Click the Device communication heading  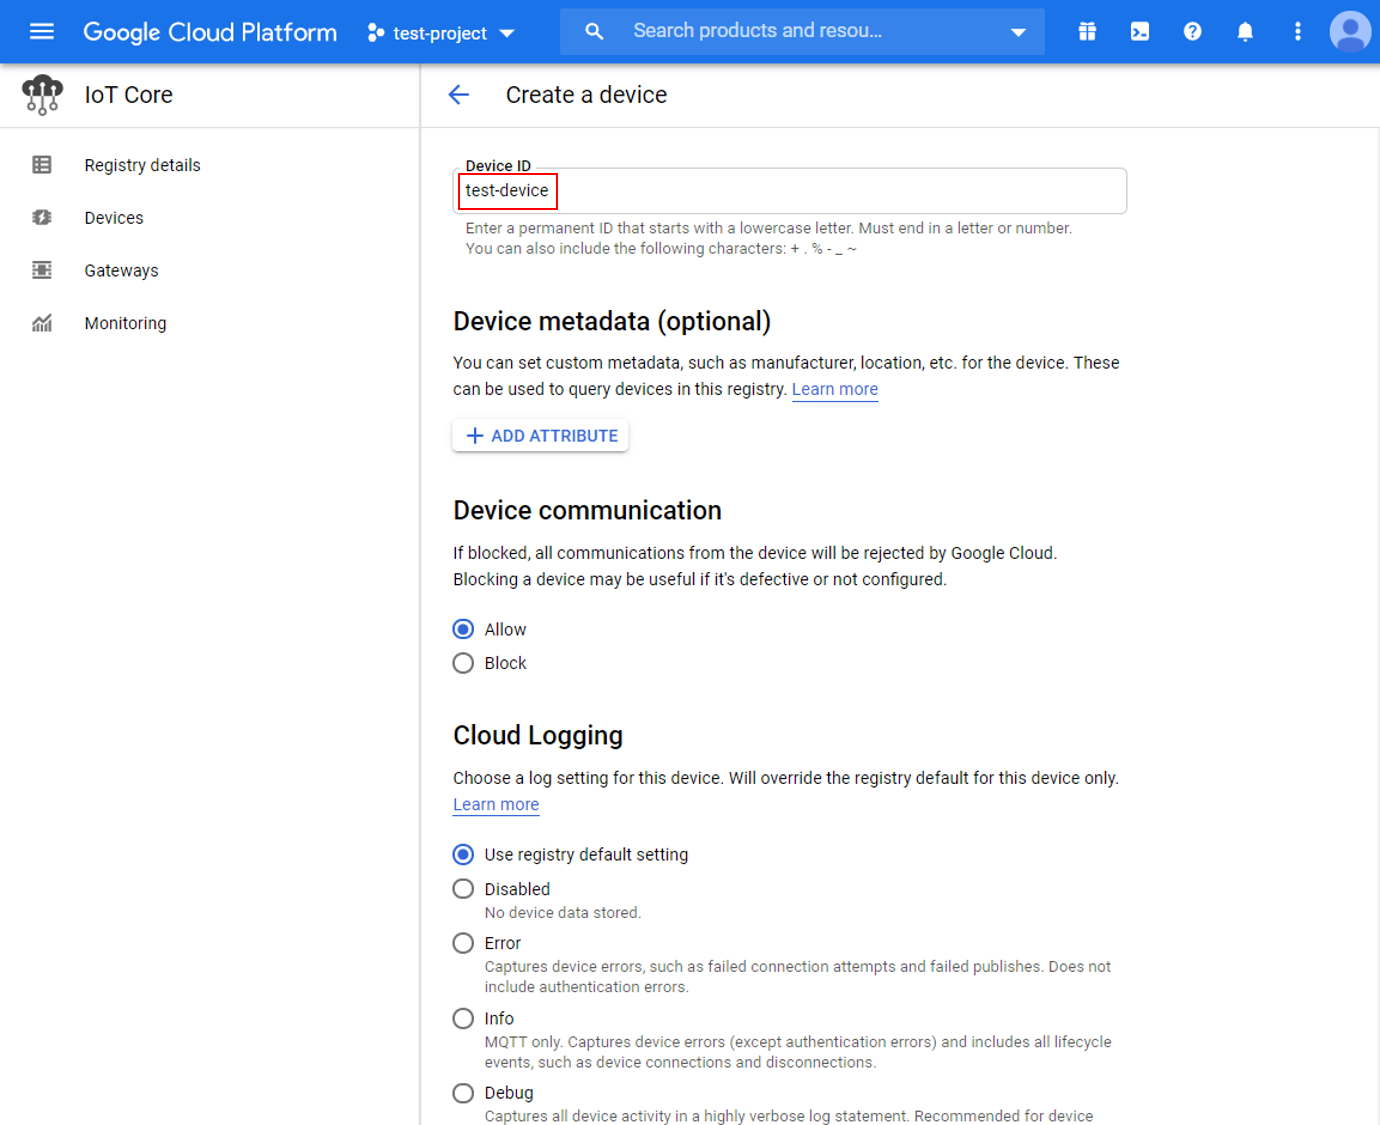(x=587, y=510)
